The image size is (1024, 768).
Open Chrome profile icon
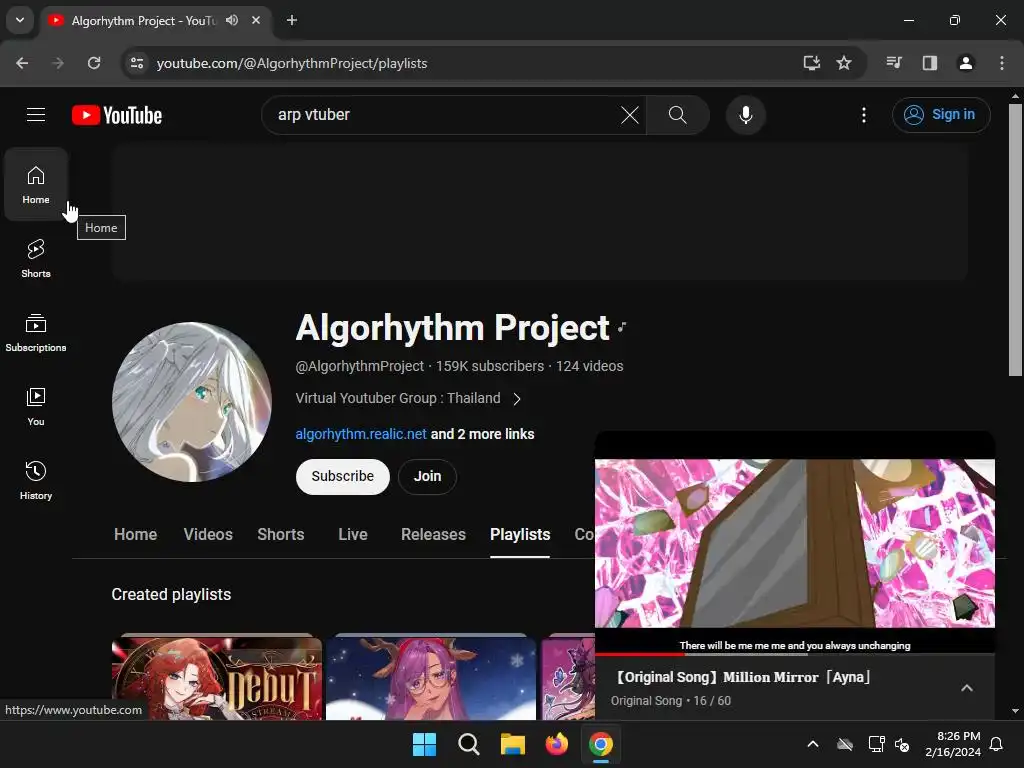click(965, 63)
